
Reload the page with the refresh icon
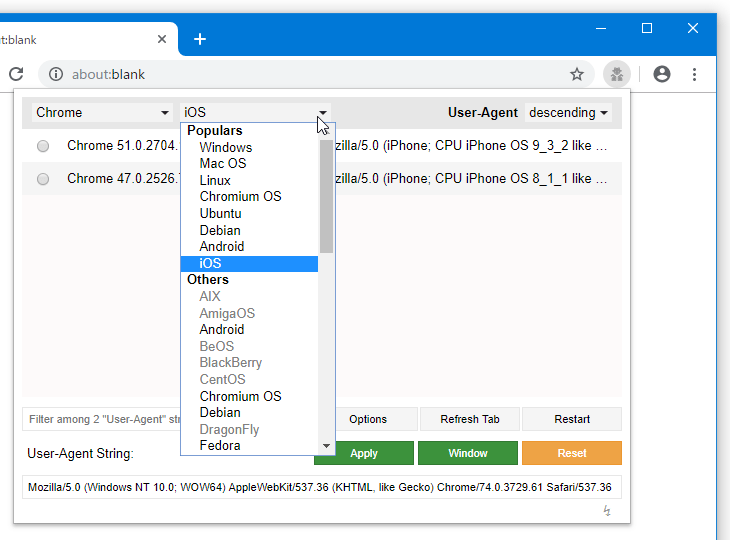pos(16,74)
